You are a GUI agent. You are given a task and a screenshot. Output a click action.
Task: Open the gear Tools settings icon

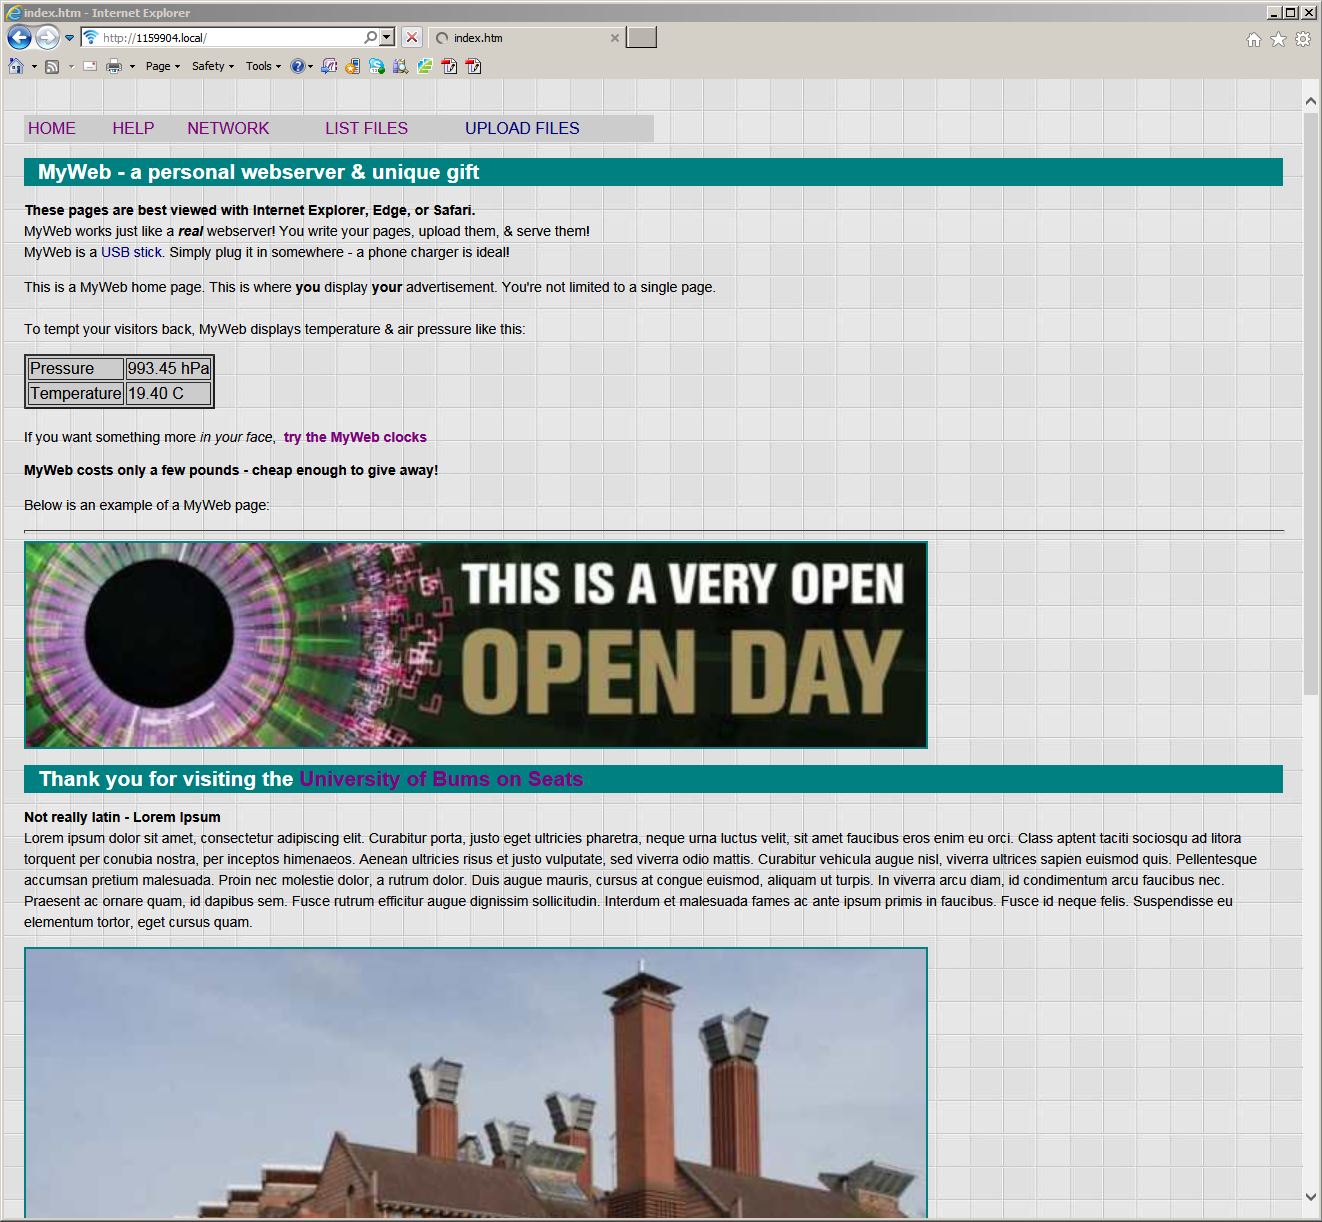1302,39
